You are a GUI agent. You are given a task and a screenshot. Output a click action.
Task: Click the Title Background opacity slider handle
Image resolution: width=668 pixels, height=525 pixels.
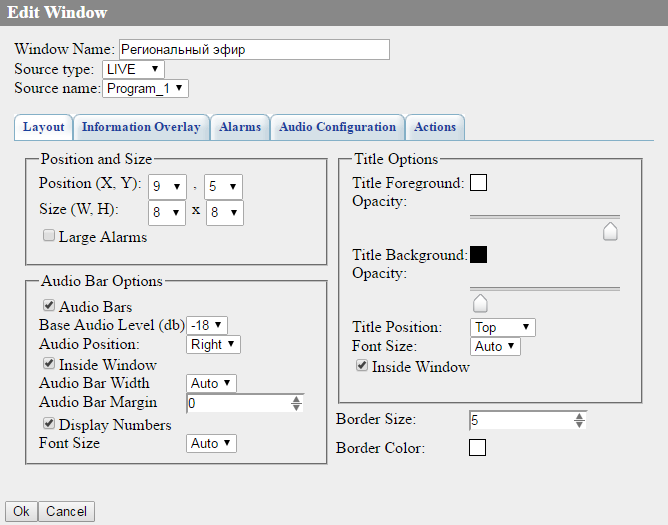pos(480,303)
